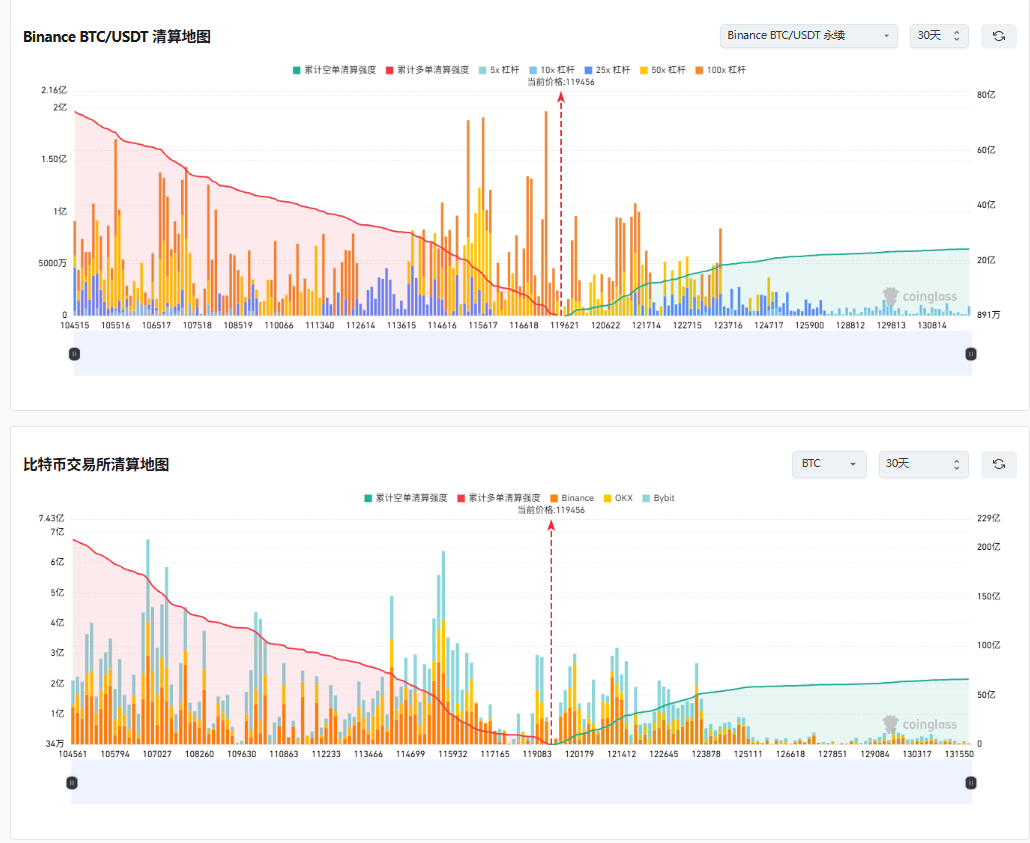Toggle 10x 杠杆 legend item
This screenshot has height=843, width=1030.
point(552,70)
